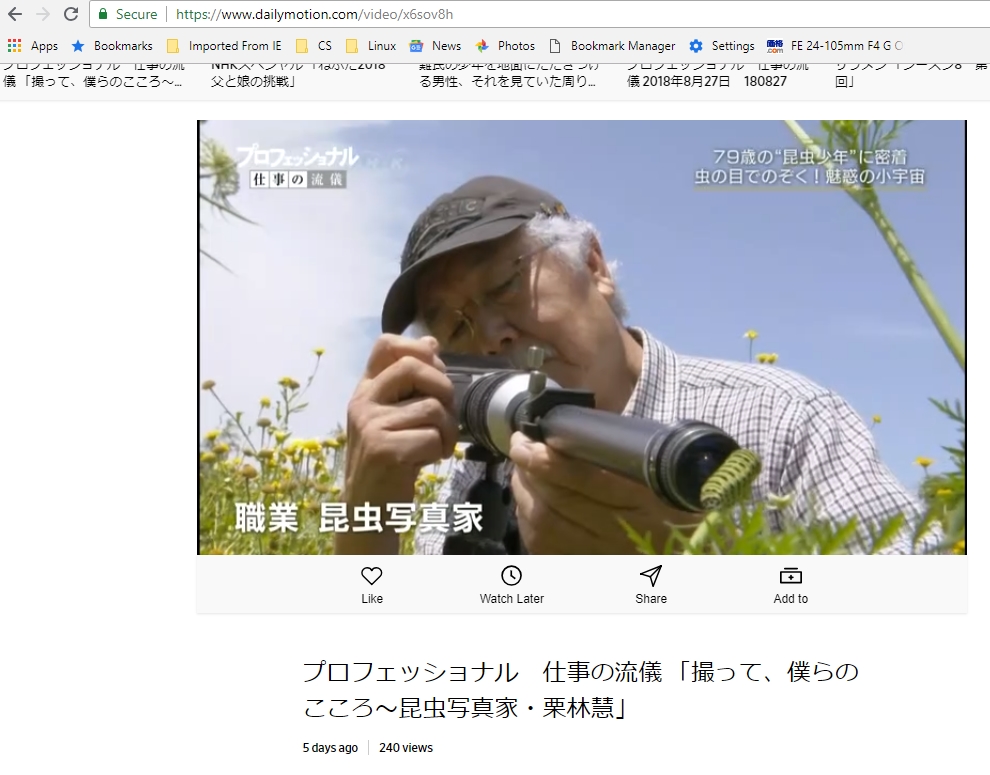
Task: Open Bookmark Manager from bookmarks bar
Action: click(612, 45)
